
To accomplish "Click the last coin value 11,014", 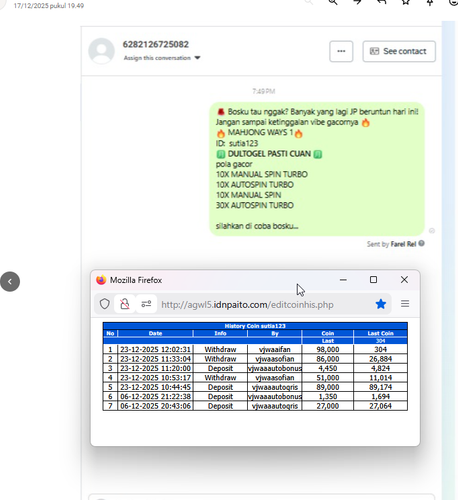I will click(380, 378).
